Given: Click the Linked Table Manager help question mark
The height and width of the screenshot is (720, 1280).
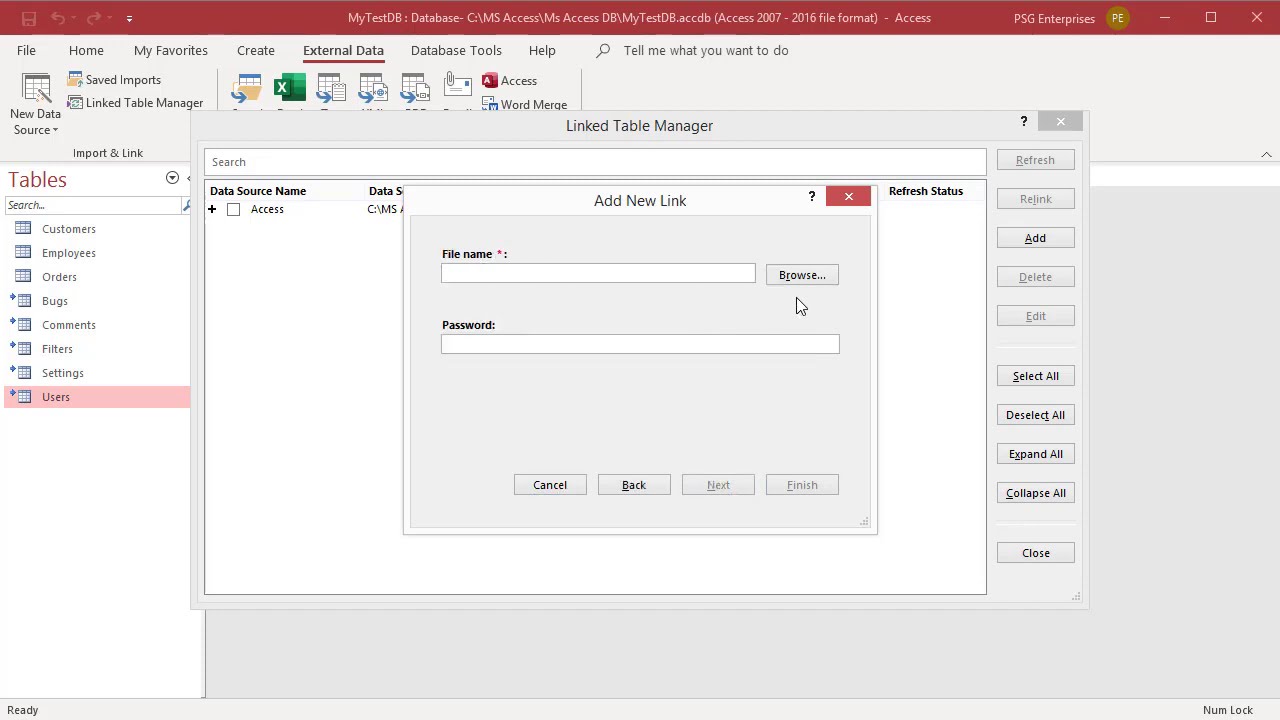Looking at the screenshot, I should coord(1023,121).
